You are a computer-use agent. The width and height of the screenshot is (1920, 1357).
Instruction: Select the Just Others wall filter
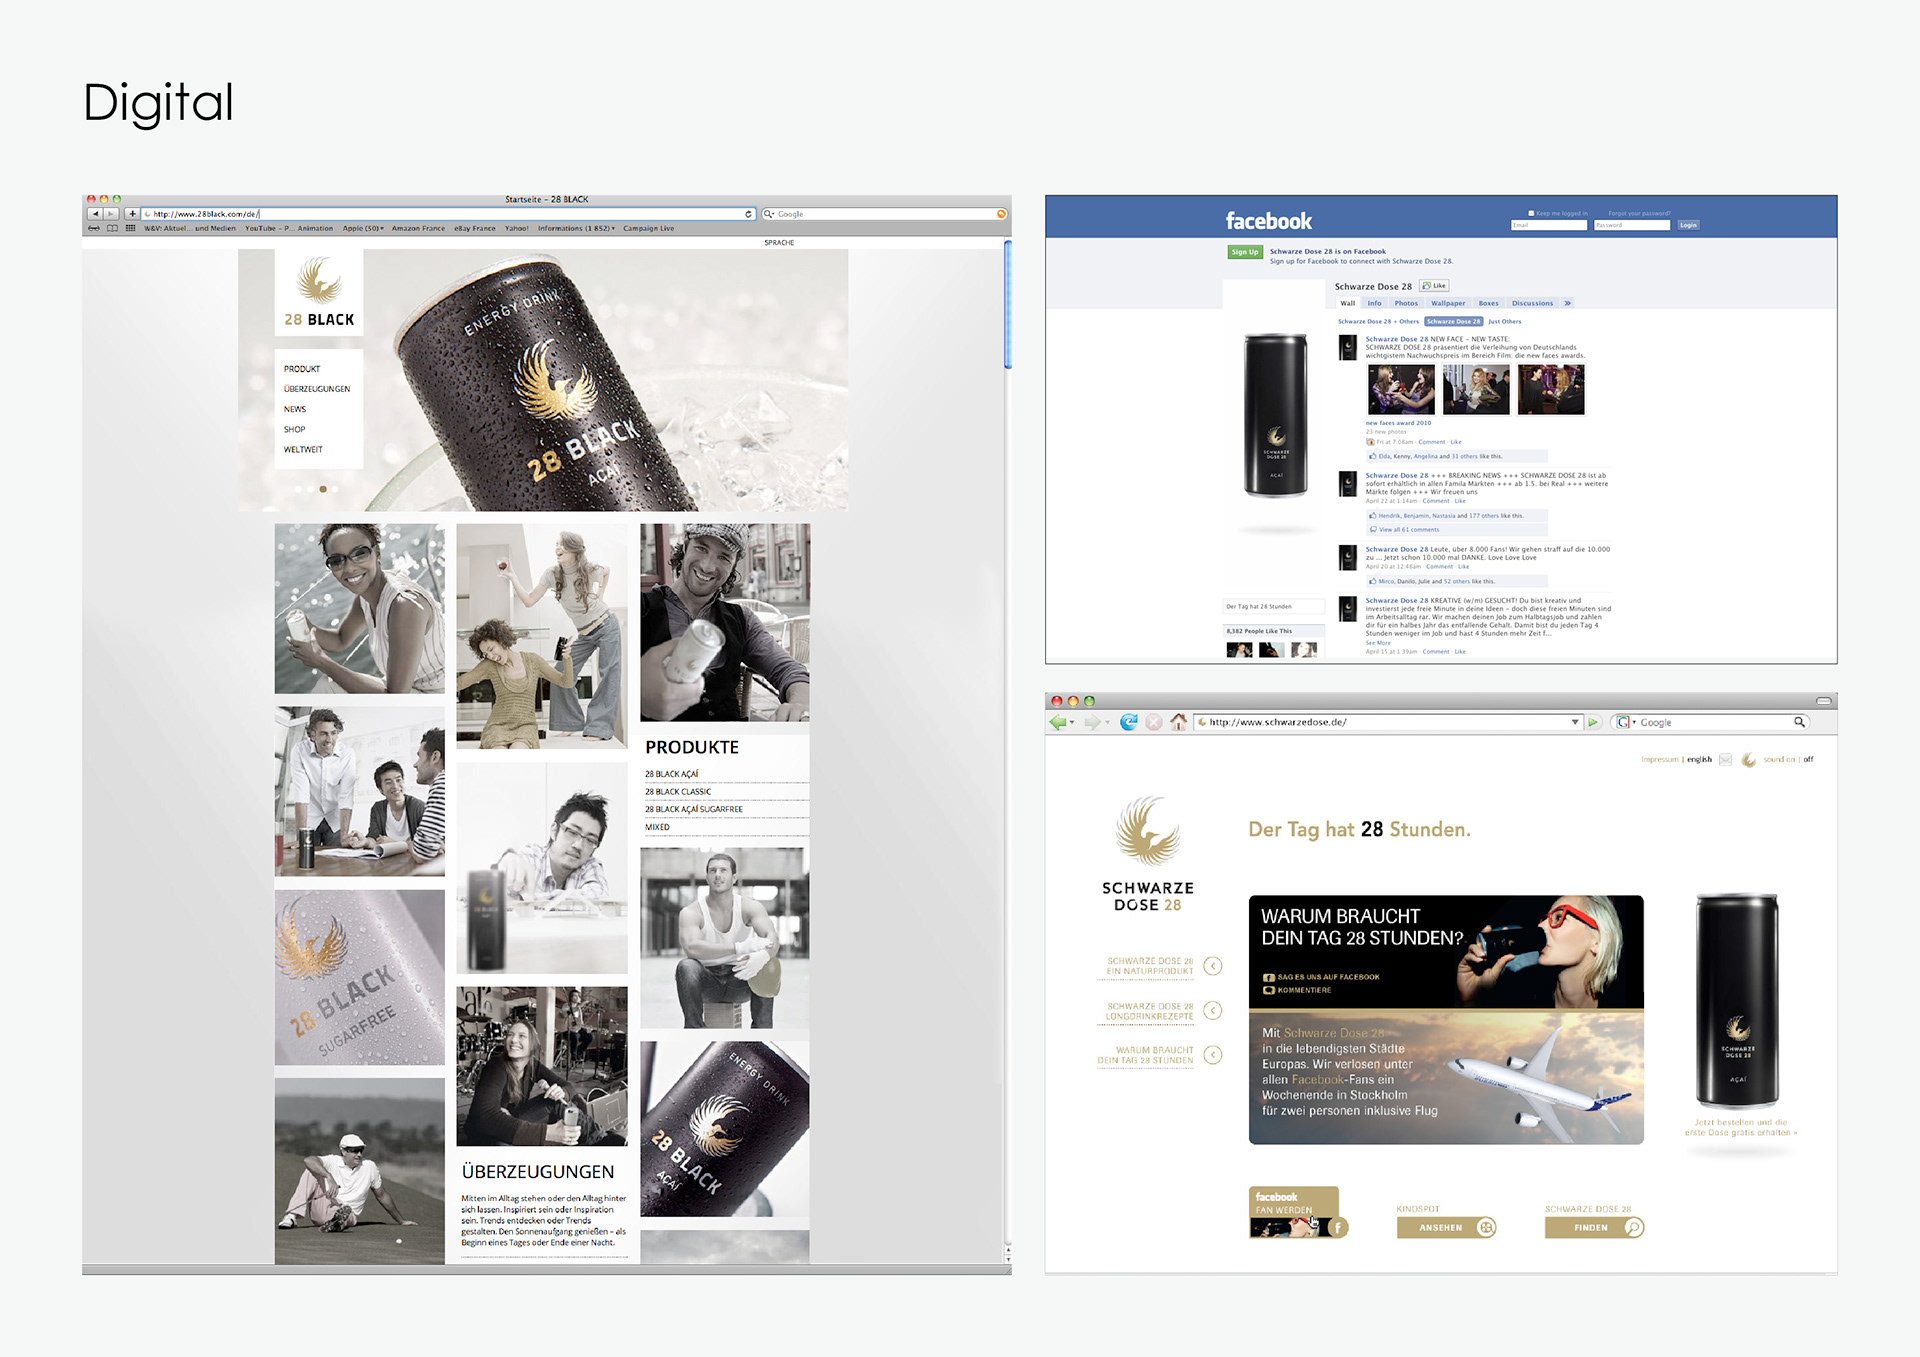pos(1504,322)
